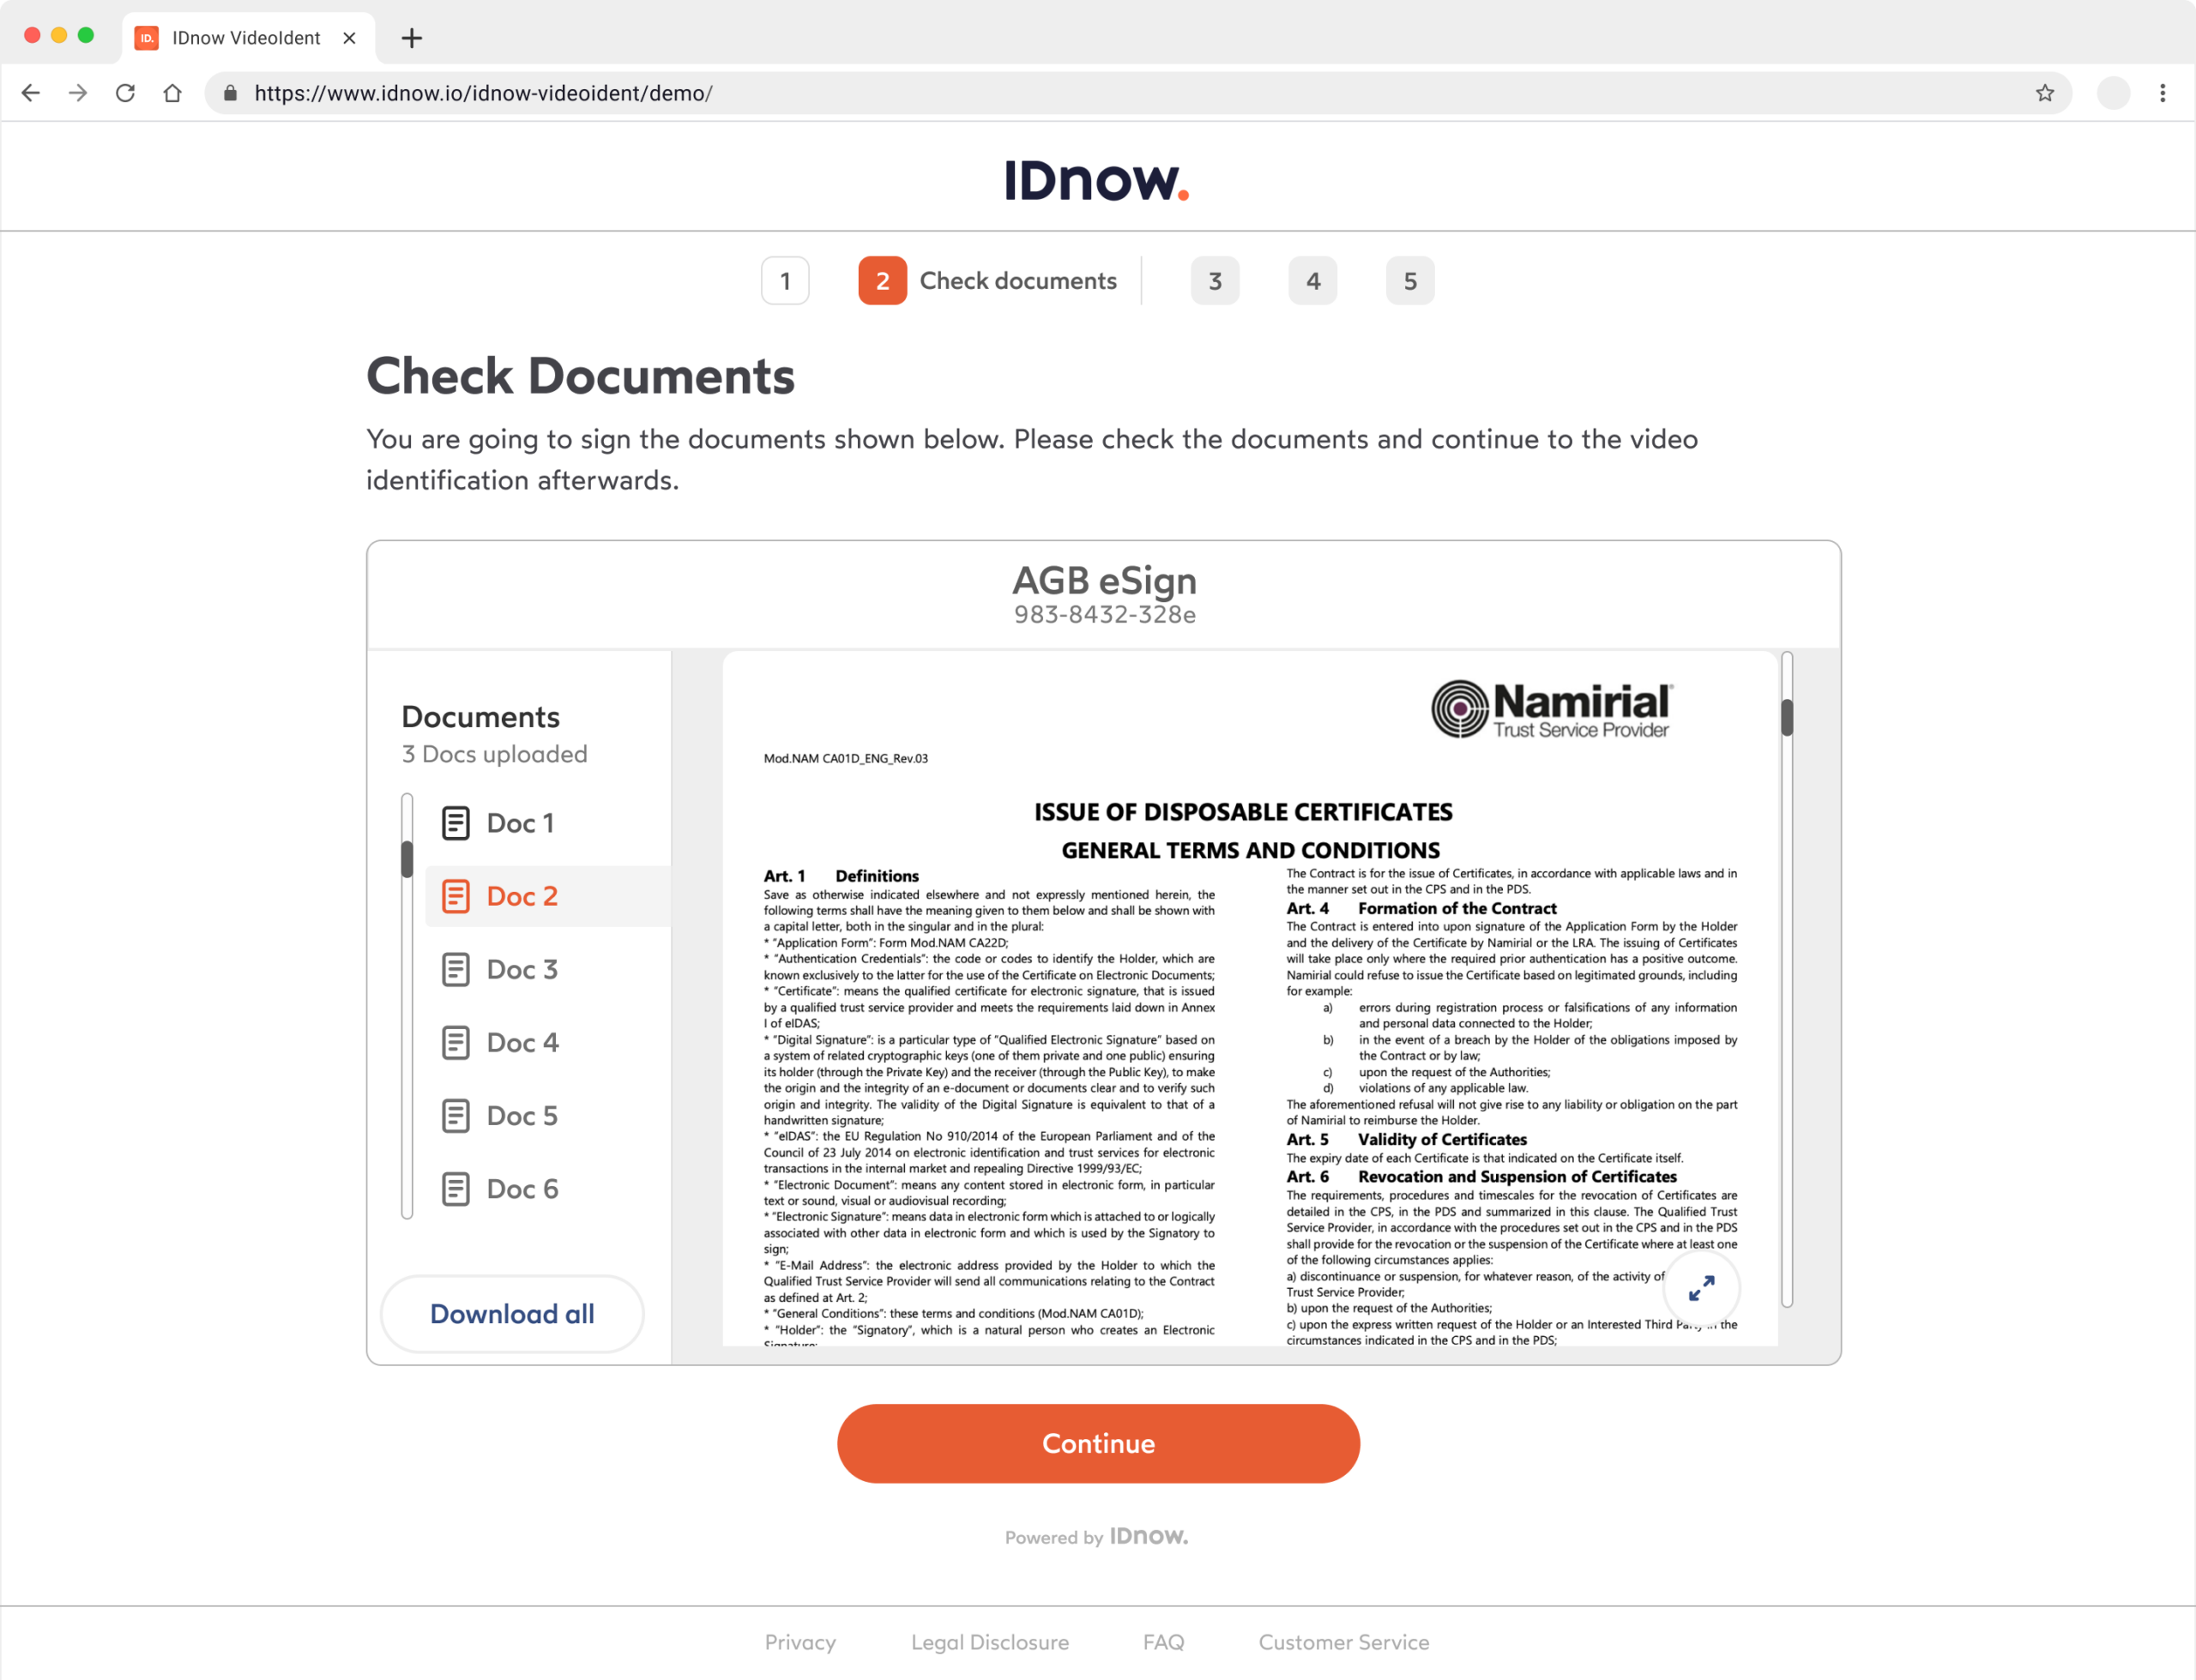Click the Doc 4 file icon
The image size is (2196, 1680).
(456, 1042)
